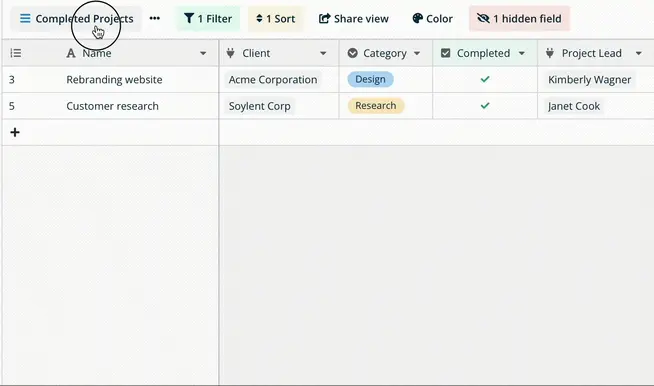Open the 1 Filter panel
This screenshot has width=654, height=386.
208,19
